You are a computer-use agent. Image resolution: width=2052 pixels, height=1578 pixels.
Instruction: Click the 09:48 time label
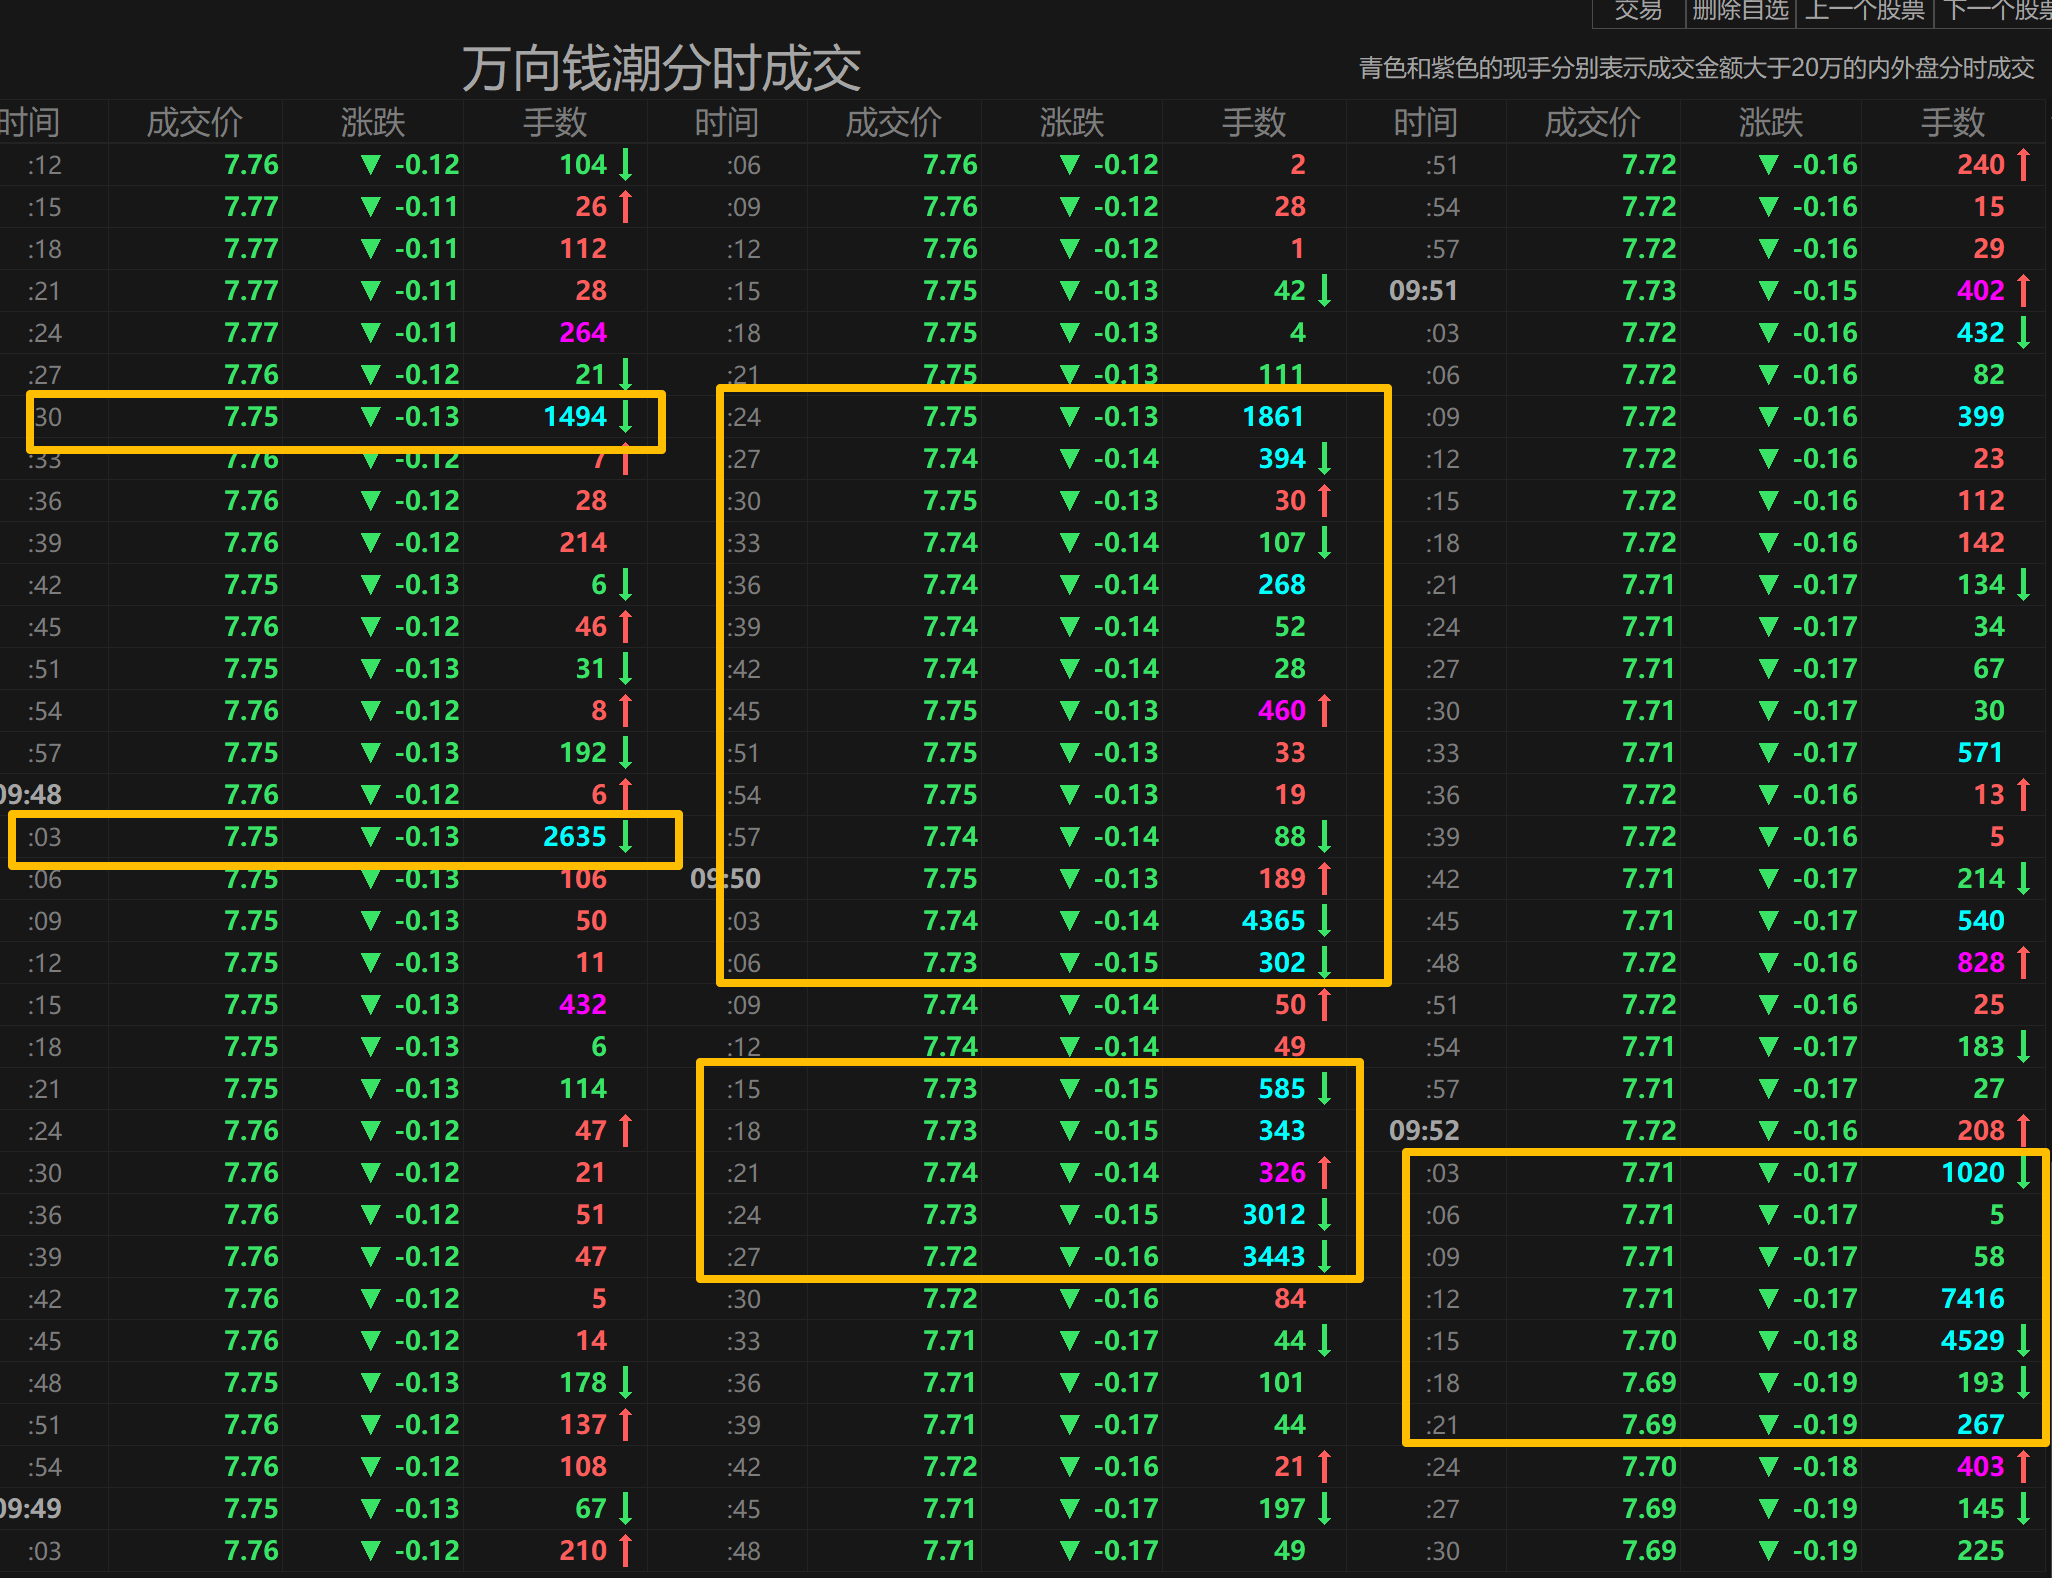[31, 794]
